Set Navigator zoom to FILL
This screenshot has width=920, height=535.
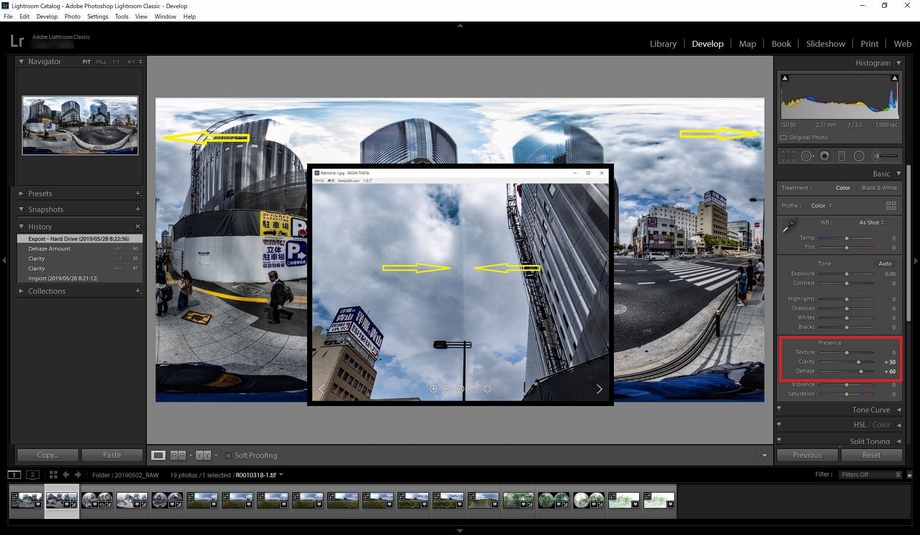(x=102, y=62)
